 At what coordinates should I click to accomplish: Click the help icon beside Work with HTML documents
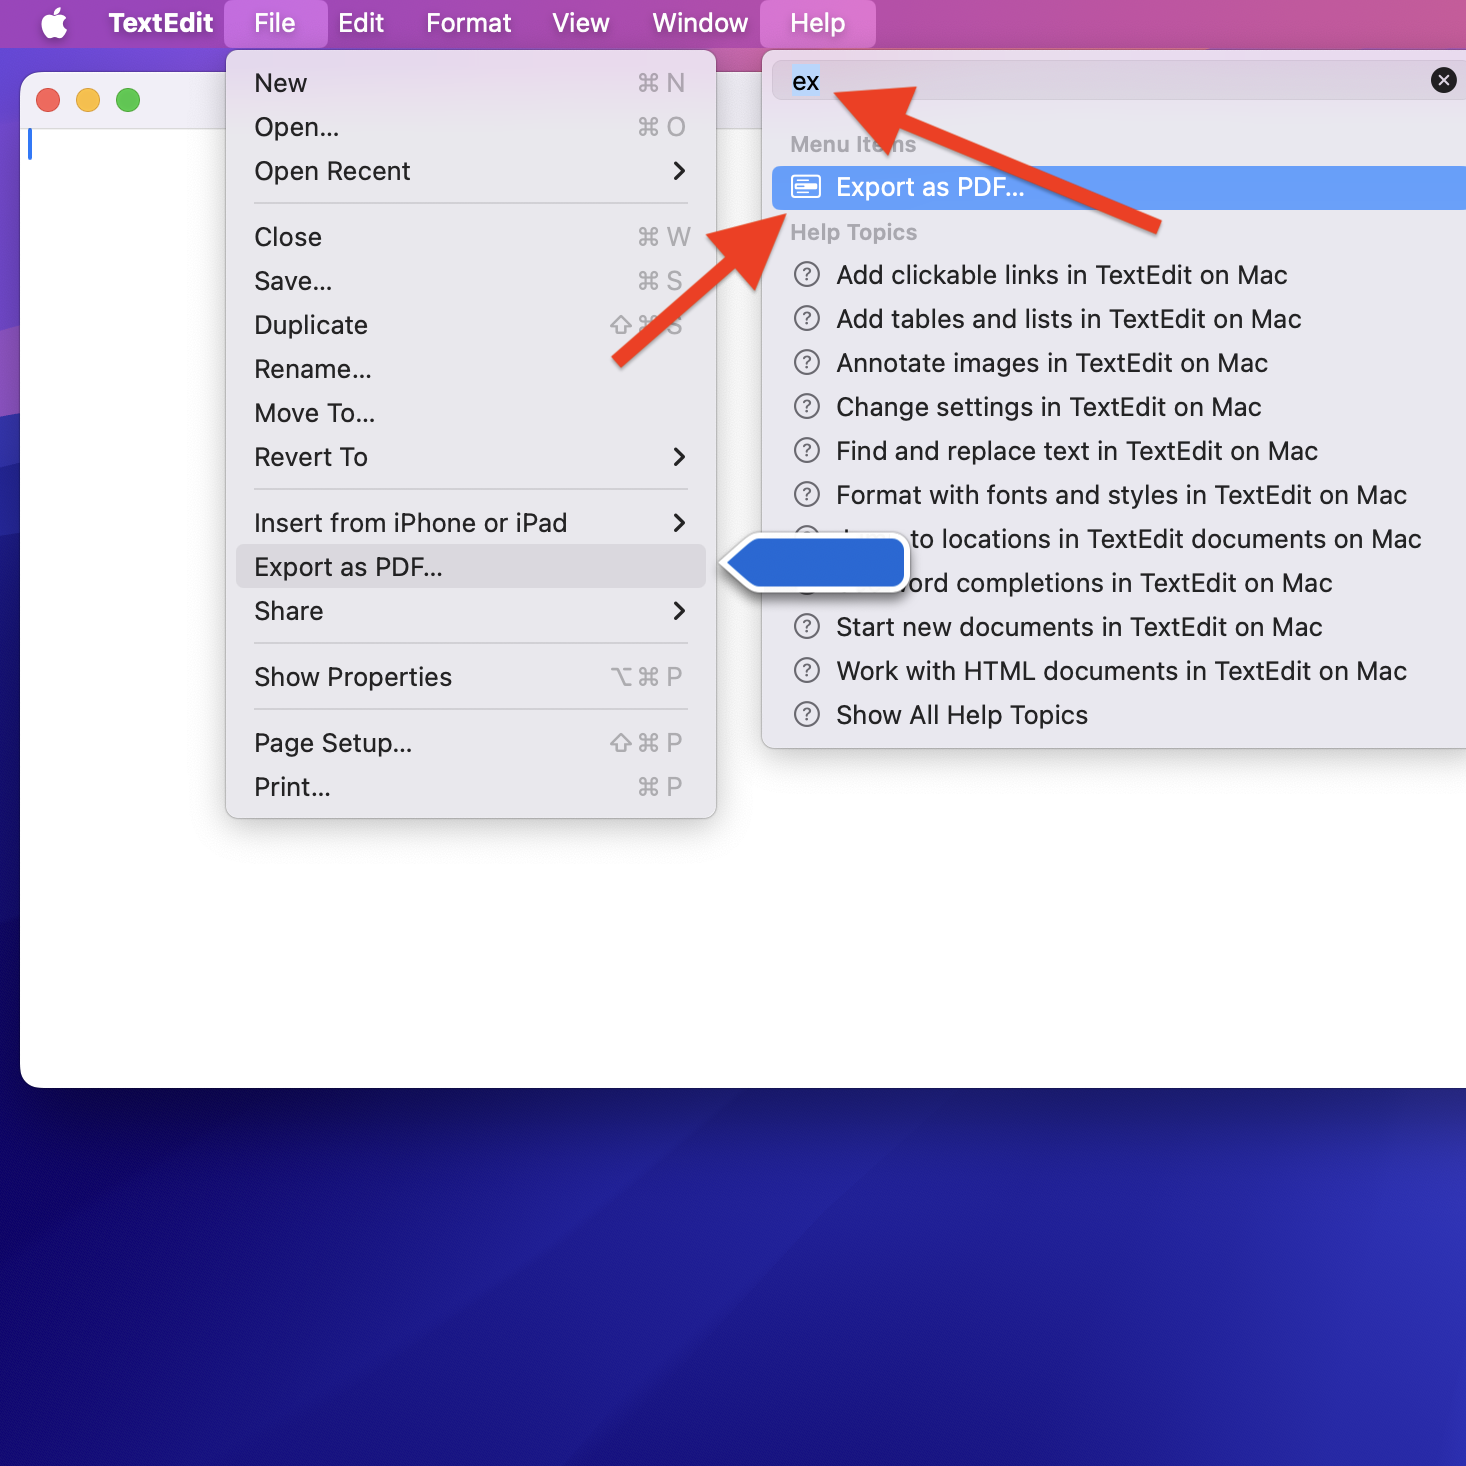806,670
